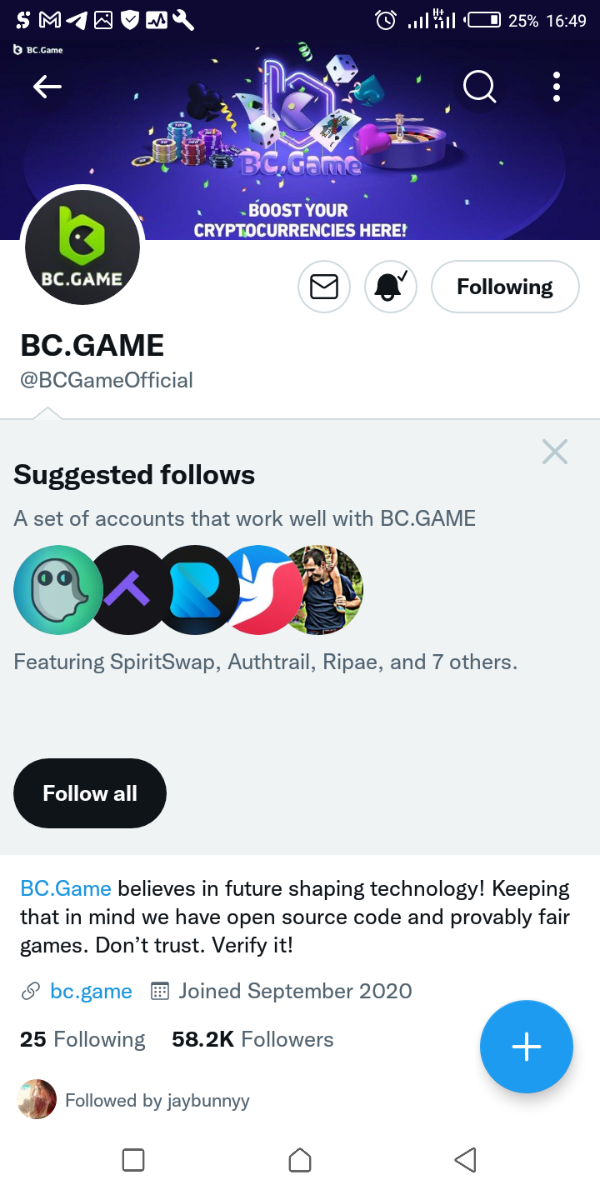This screenshot has width=600, height=1200.
Task: Open the bc.game website link
Action: coord(90,991)
